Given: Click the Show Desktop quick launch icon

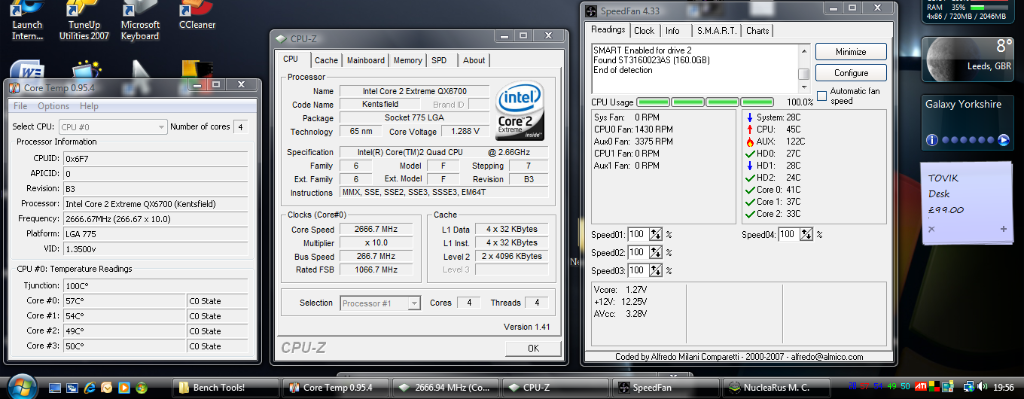Looking at the screenshot, I should click(55, 387).
